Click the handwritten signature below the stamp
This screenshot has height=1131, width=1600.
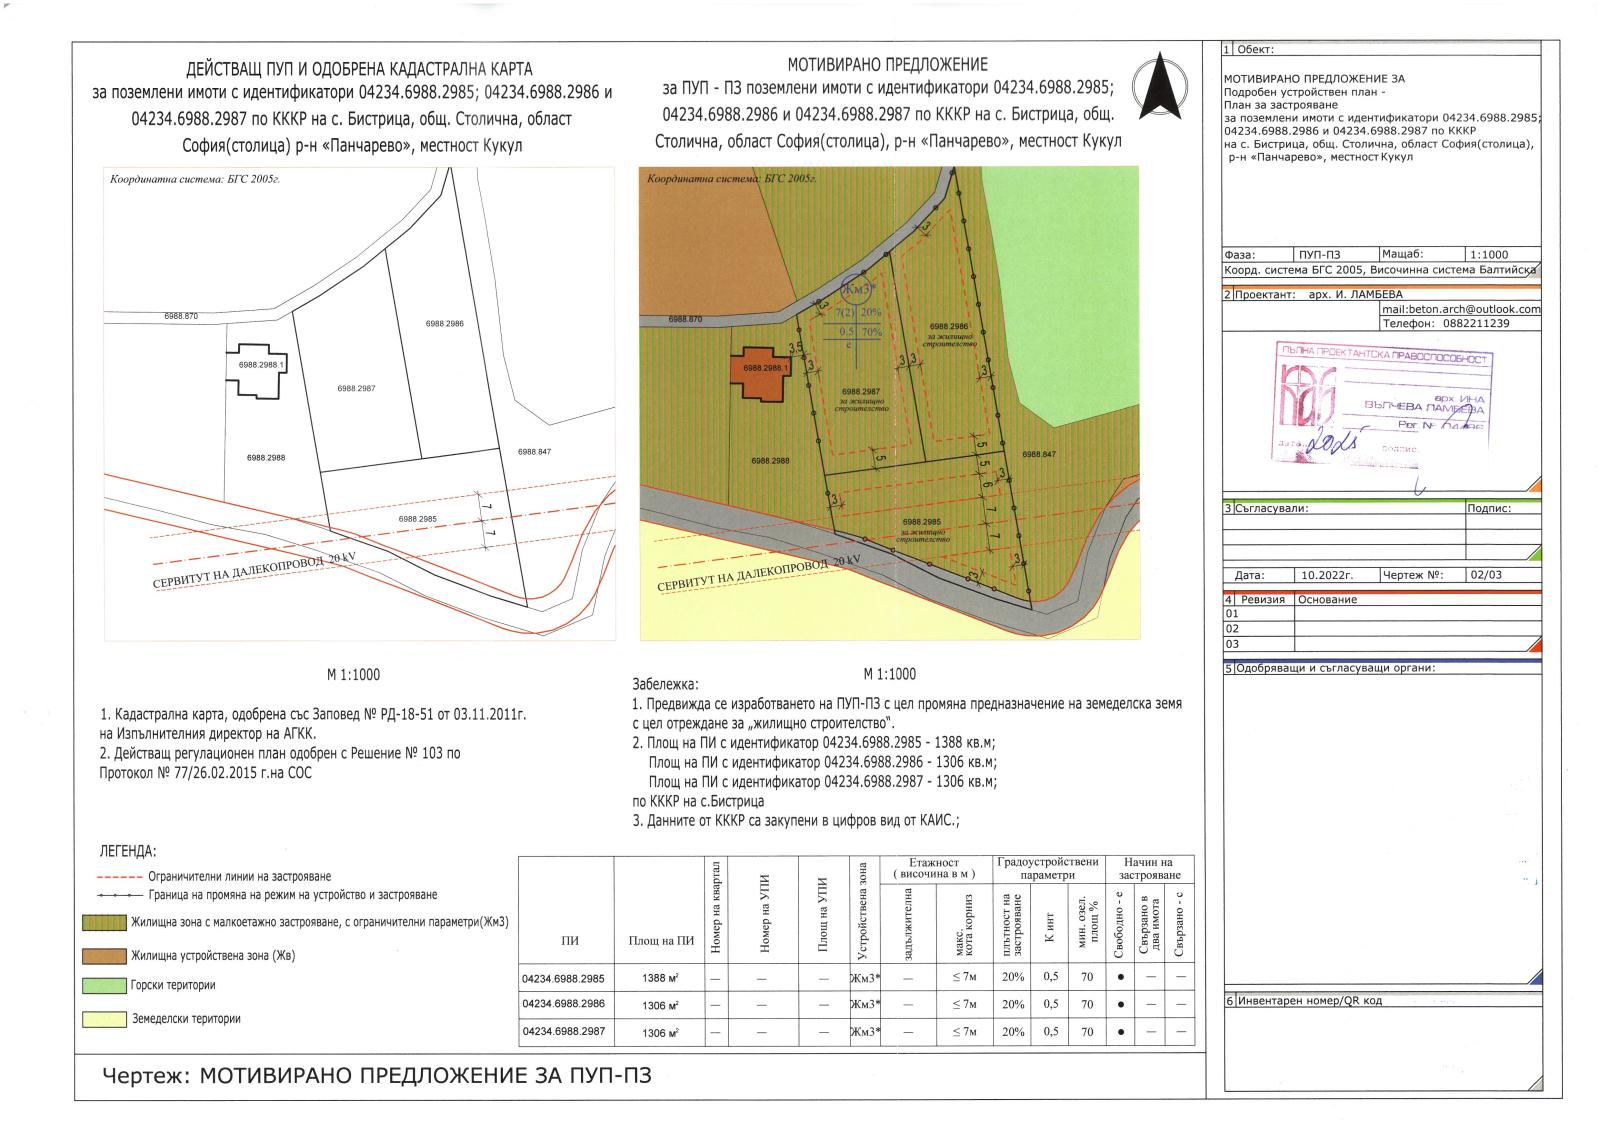1422,487
